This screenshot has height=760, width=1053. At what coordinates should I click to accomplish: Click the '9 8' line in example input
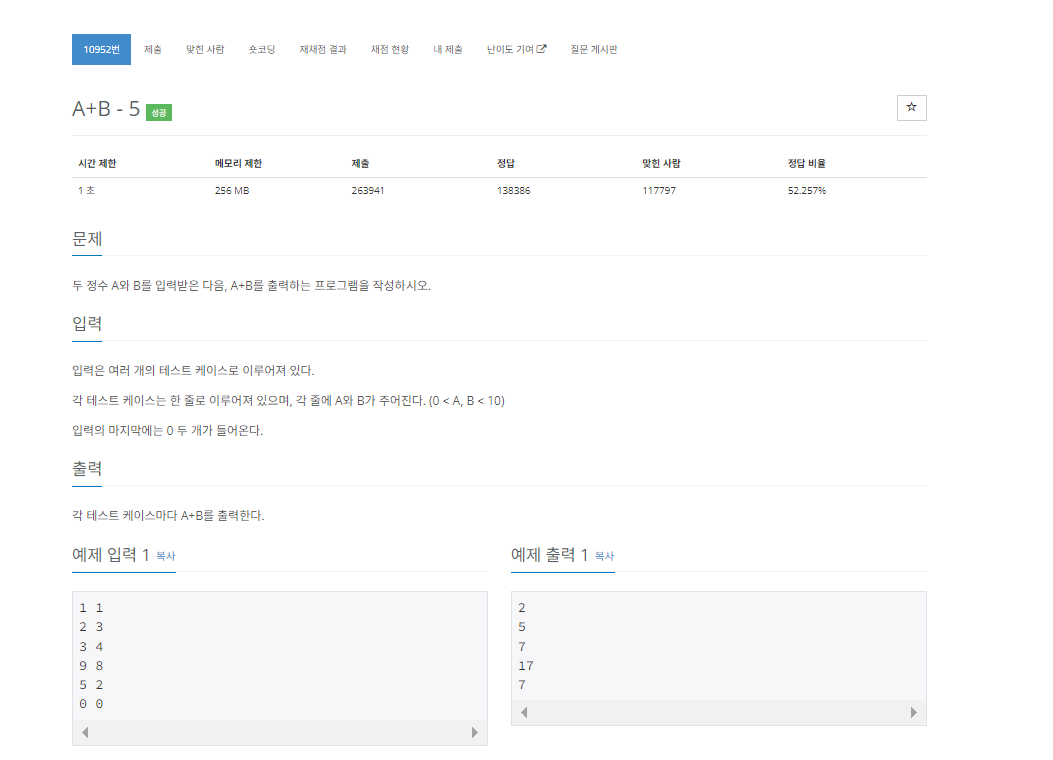[91, 665]
